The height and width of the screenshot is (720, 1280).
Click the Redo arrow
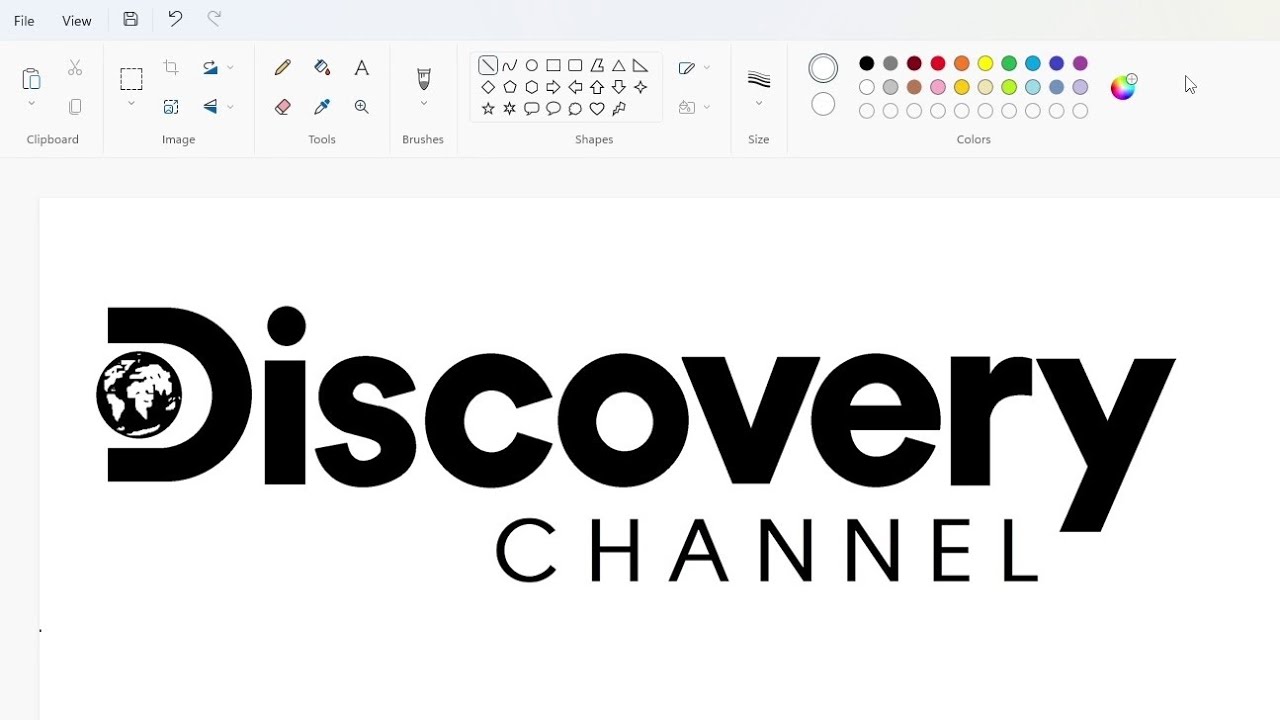point(214,18)
